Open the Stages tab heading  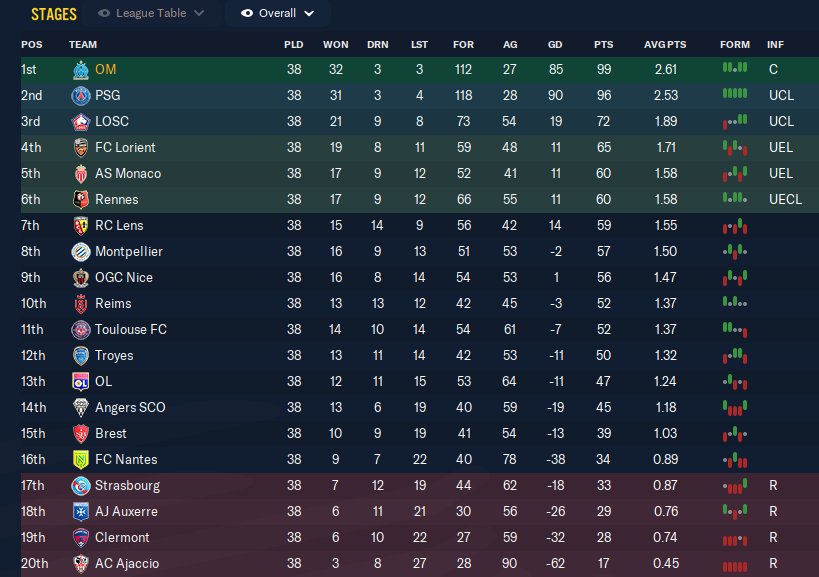click(x=54, y=14)
